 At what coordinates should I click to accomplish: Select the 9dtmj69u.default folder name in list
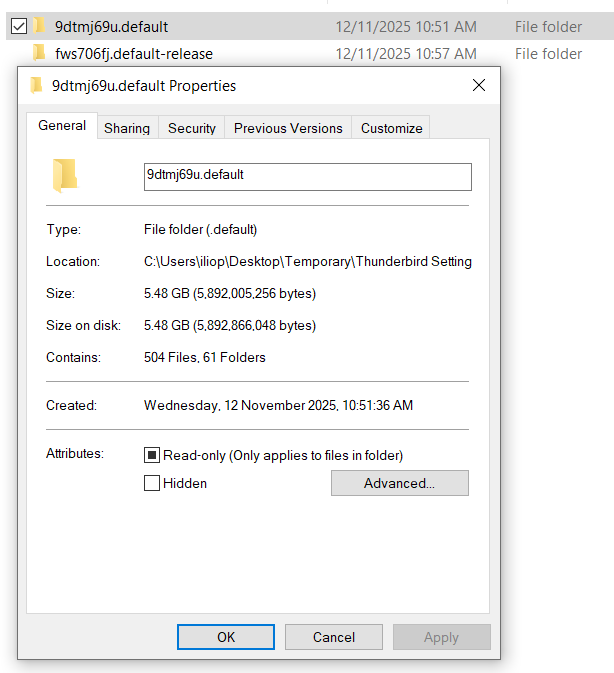[112, 27]
